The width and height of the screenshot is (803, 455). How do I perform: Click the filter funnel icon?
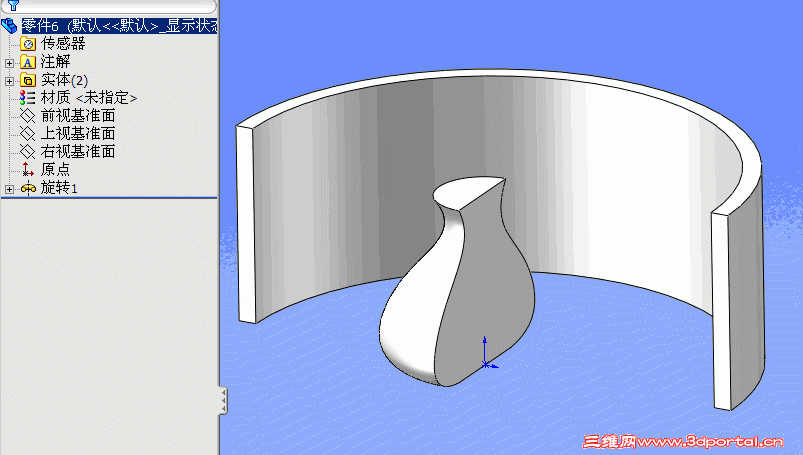pos(13,5)
